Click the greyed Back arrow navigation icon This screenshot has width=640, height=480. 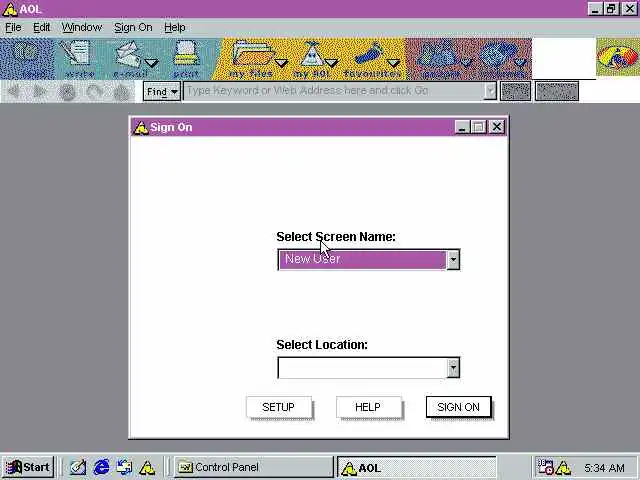(x=13, y=91)
